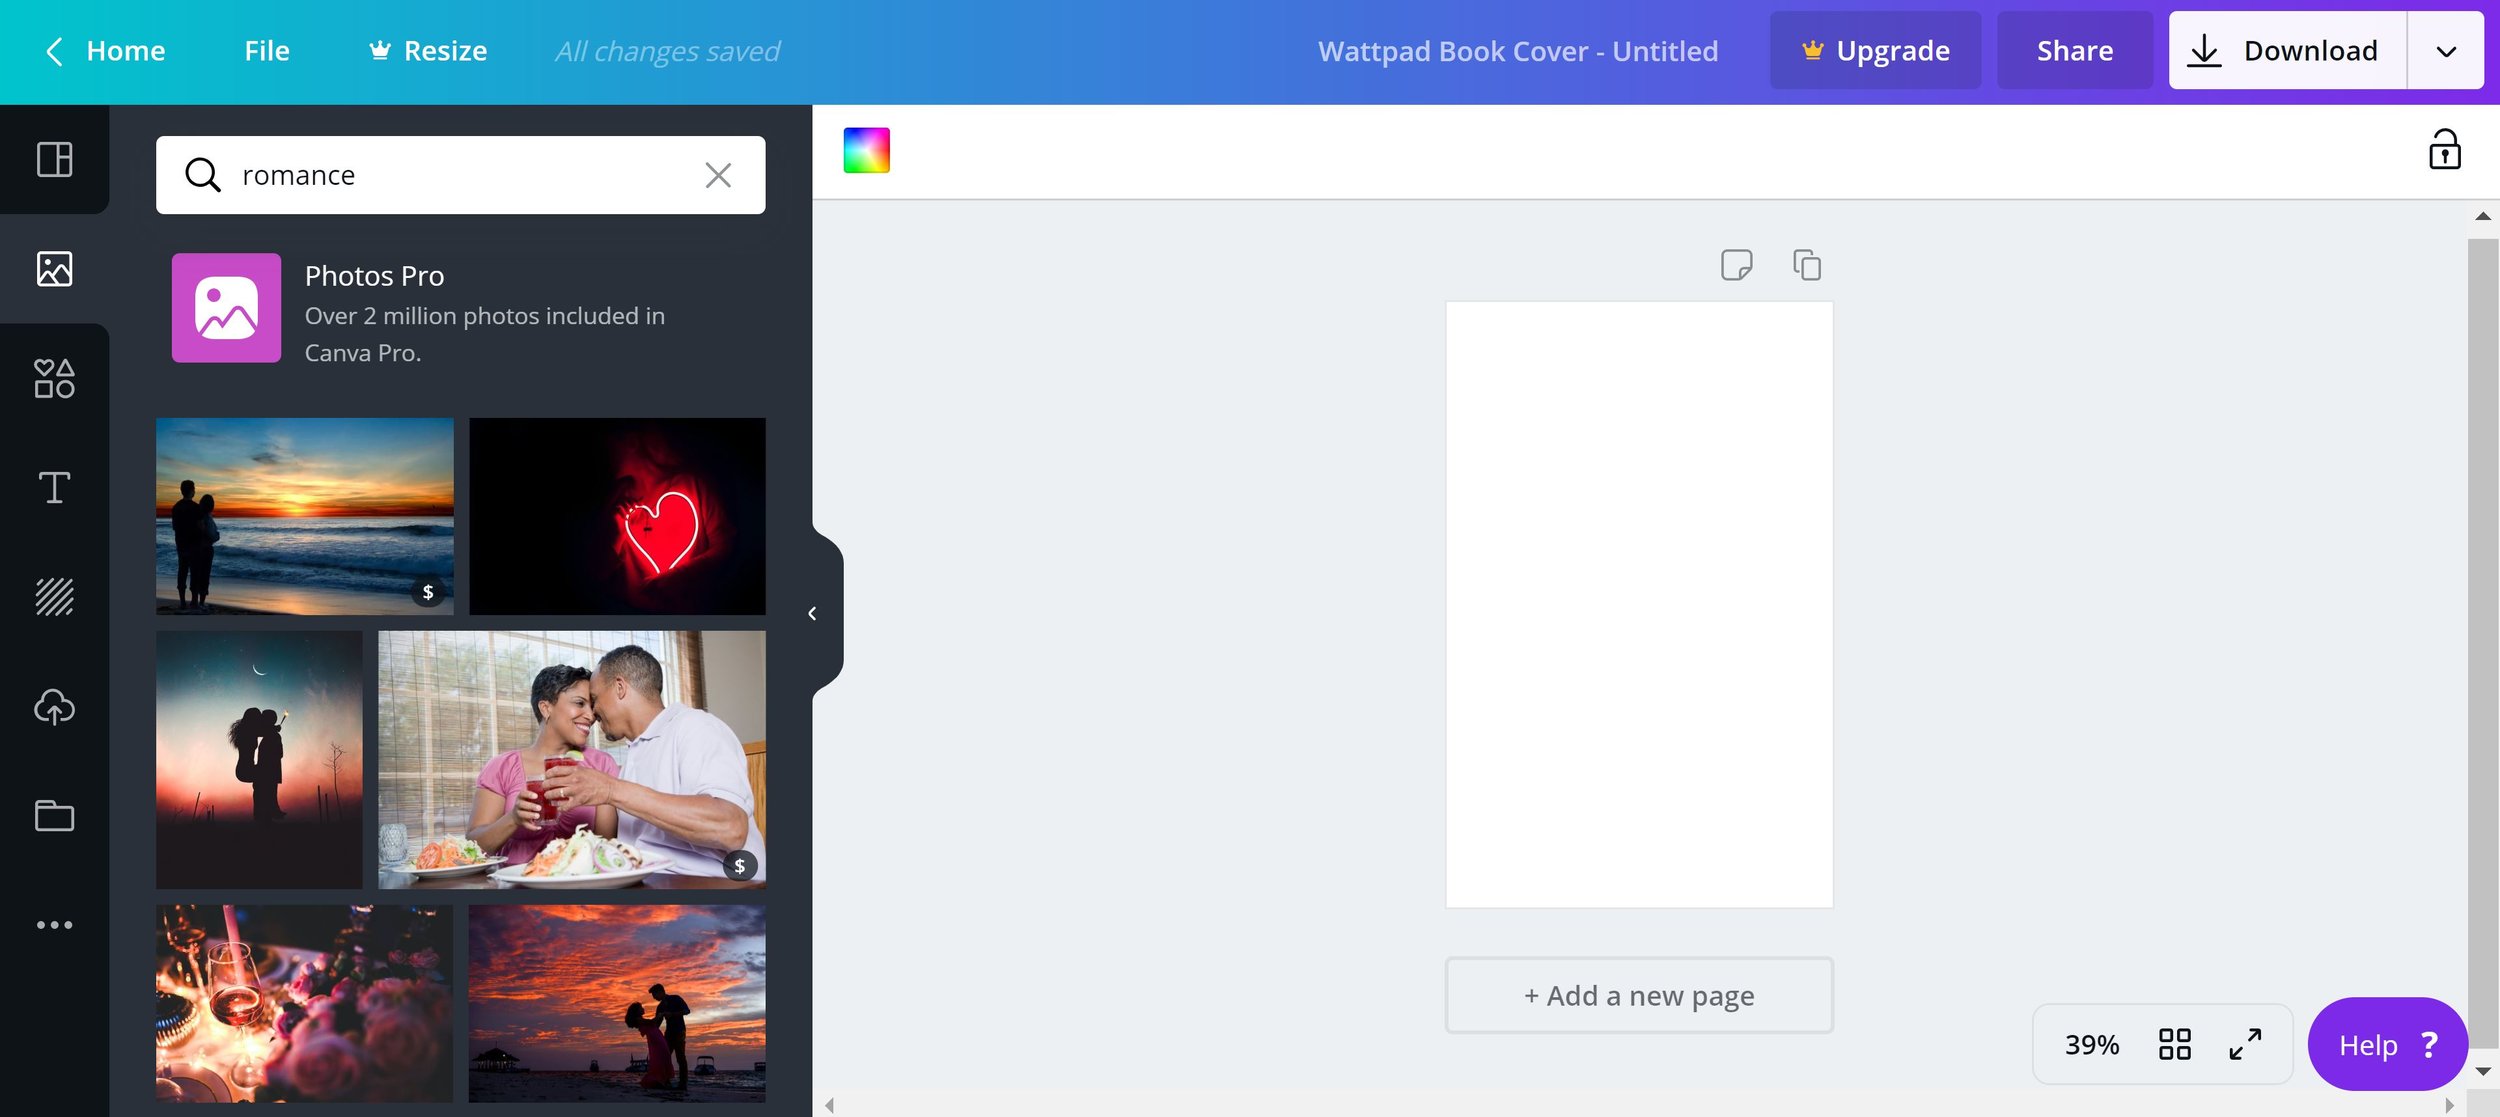Click the blank canvas page
The image size is (2500, 1117).
[x=1639, y=604]
